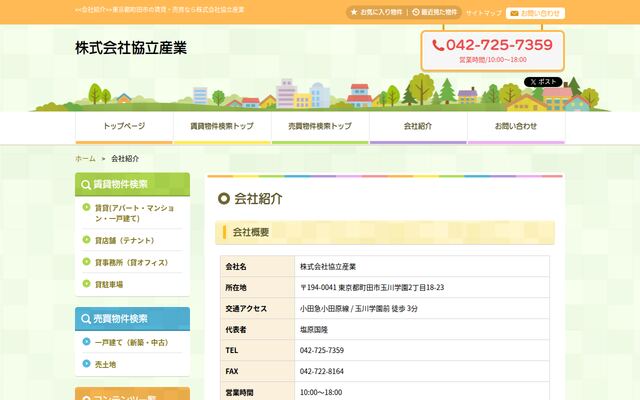The width and height of the screenshot is (640, 400).
Task: Click the 株式会社協立産業 value in company table
Action: [x=328, y=267]
